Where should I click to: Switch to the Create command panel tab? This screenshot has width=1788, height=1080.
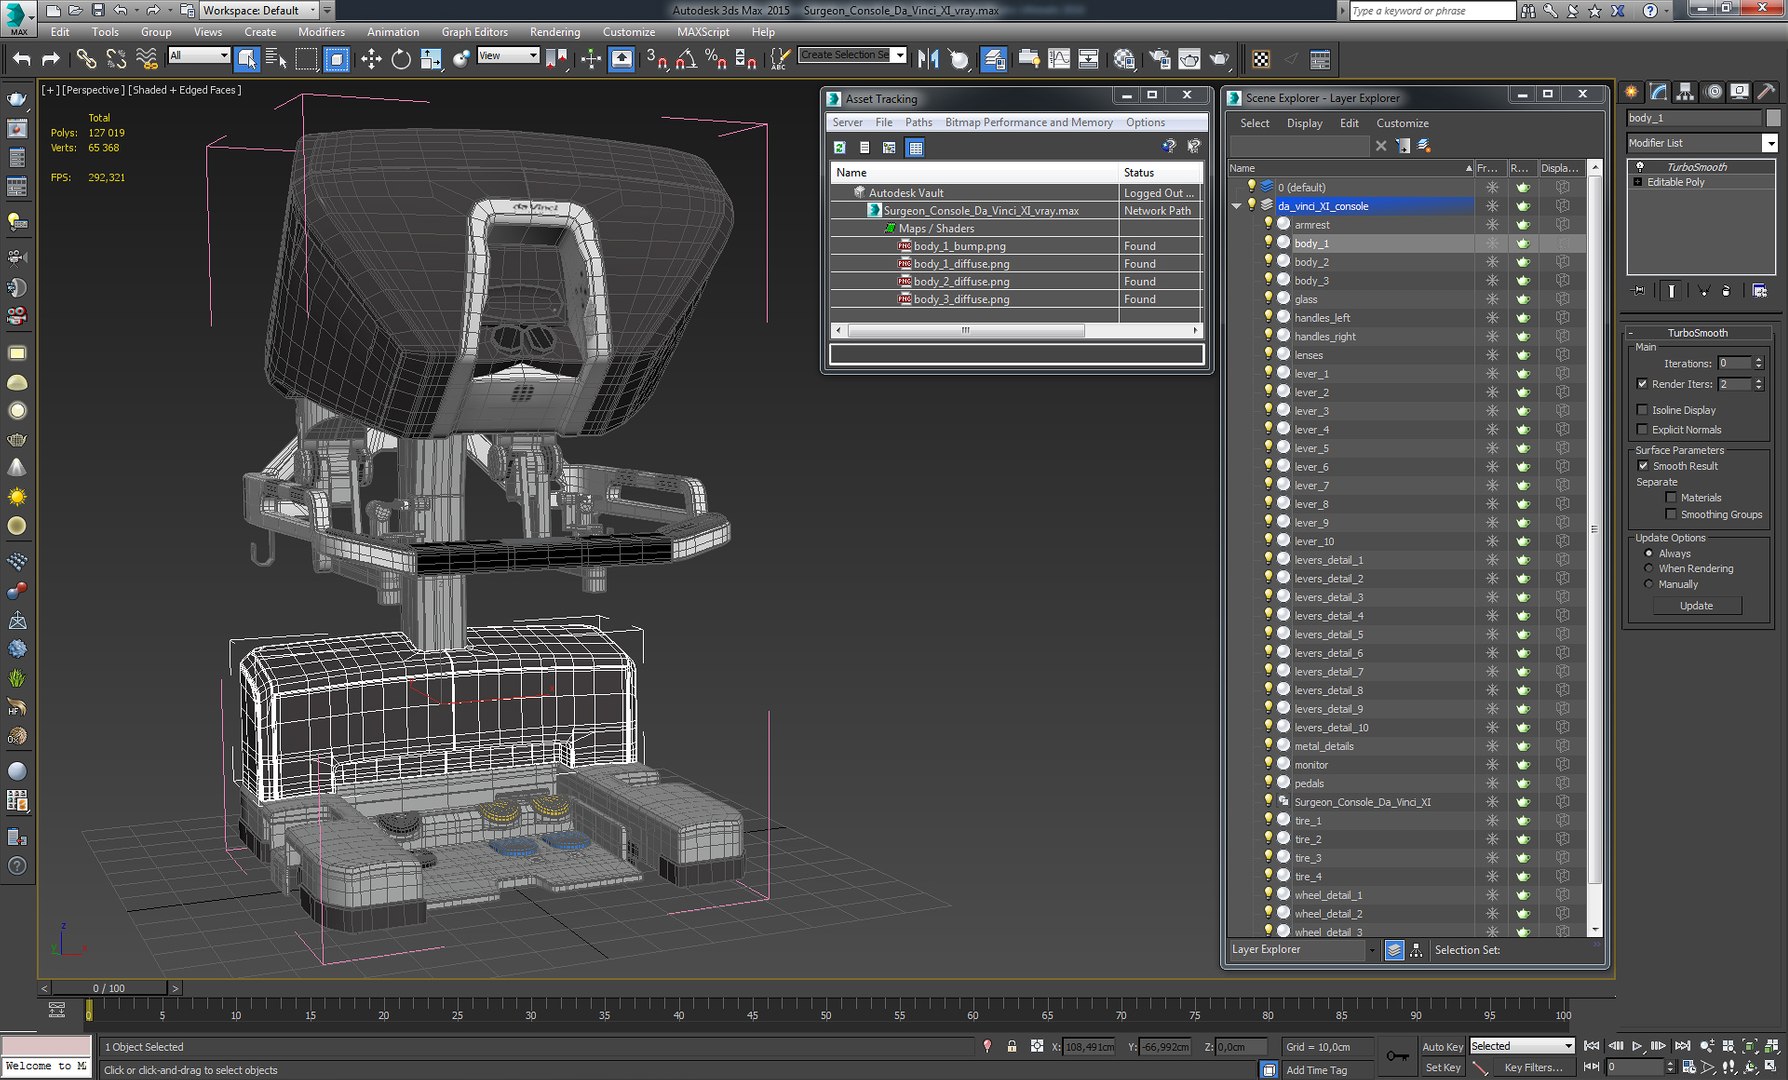1632,92
